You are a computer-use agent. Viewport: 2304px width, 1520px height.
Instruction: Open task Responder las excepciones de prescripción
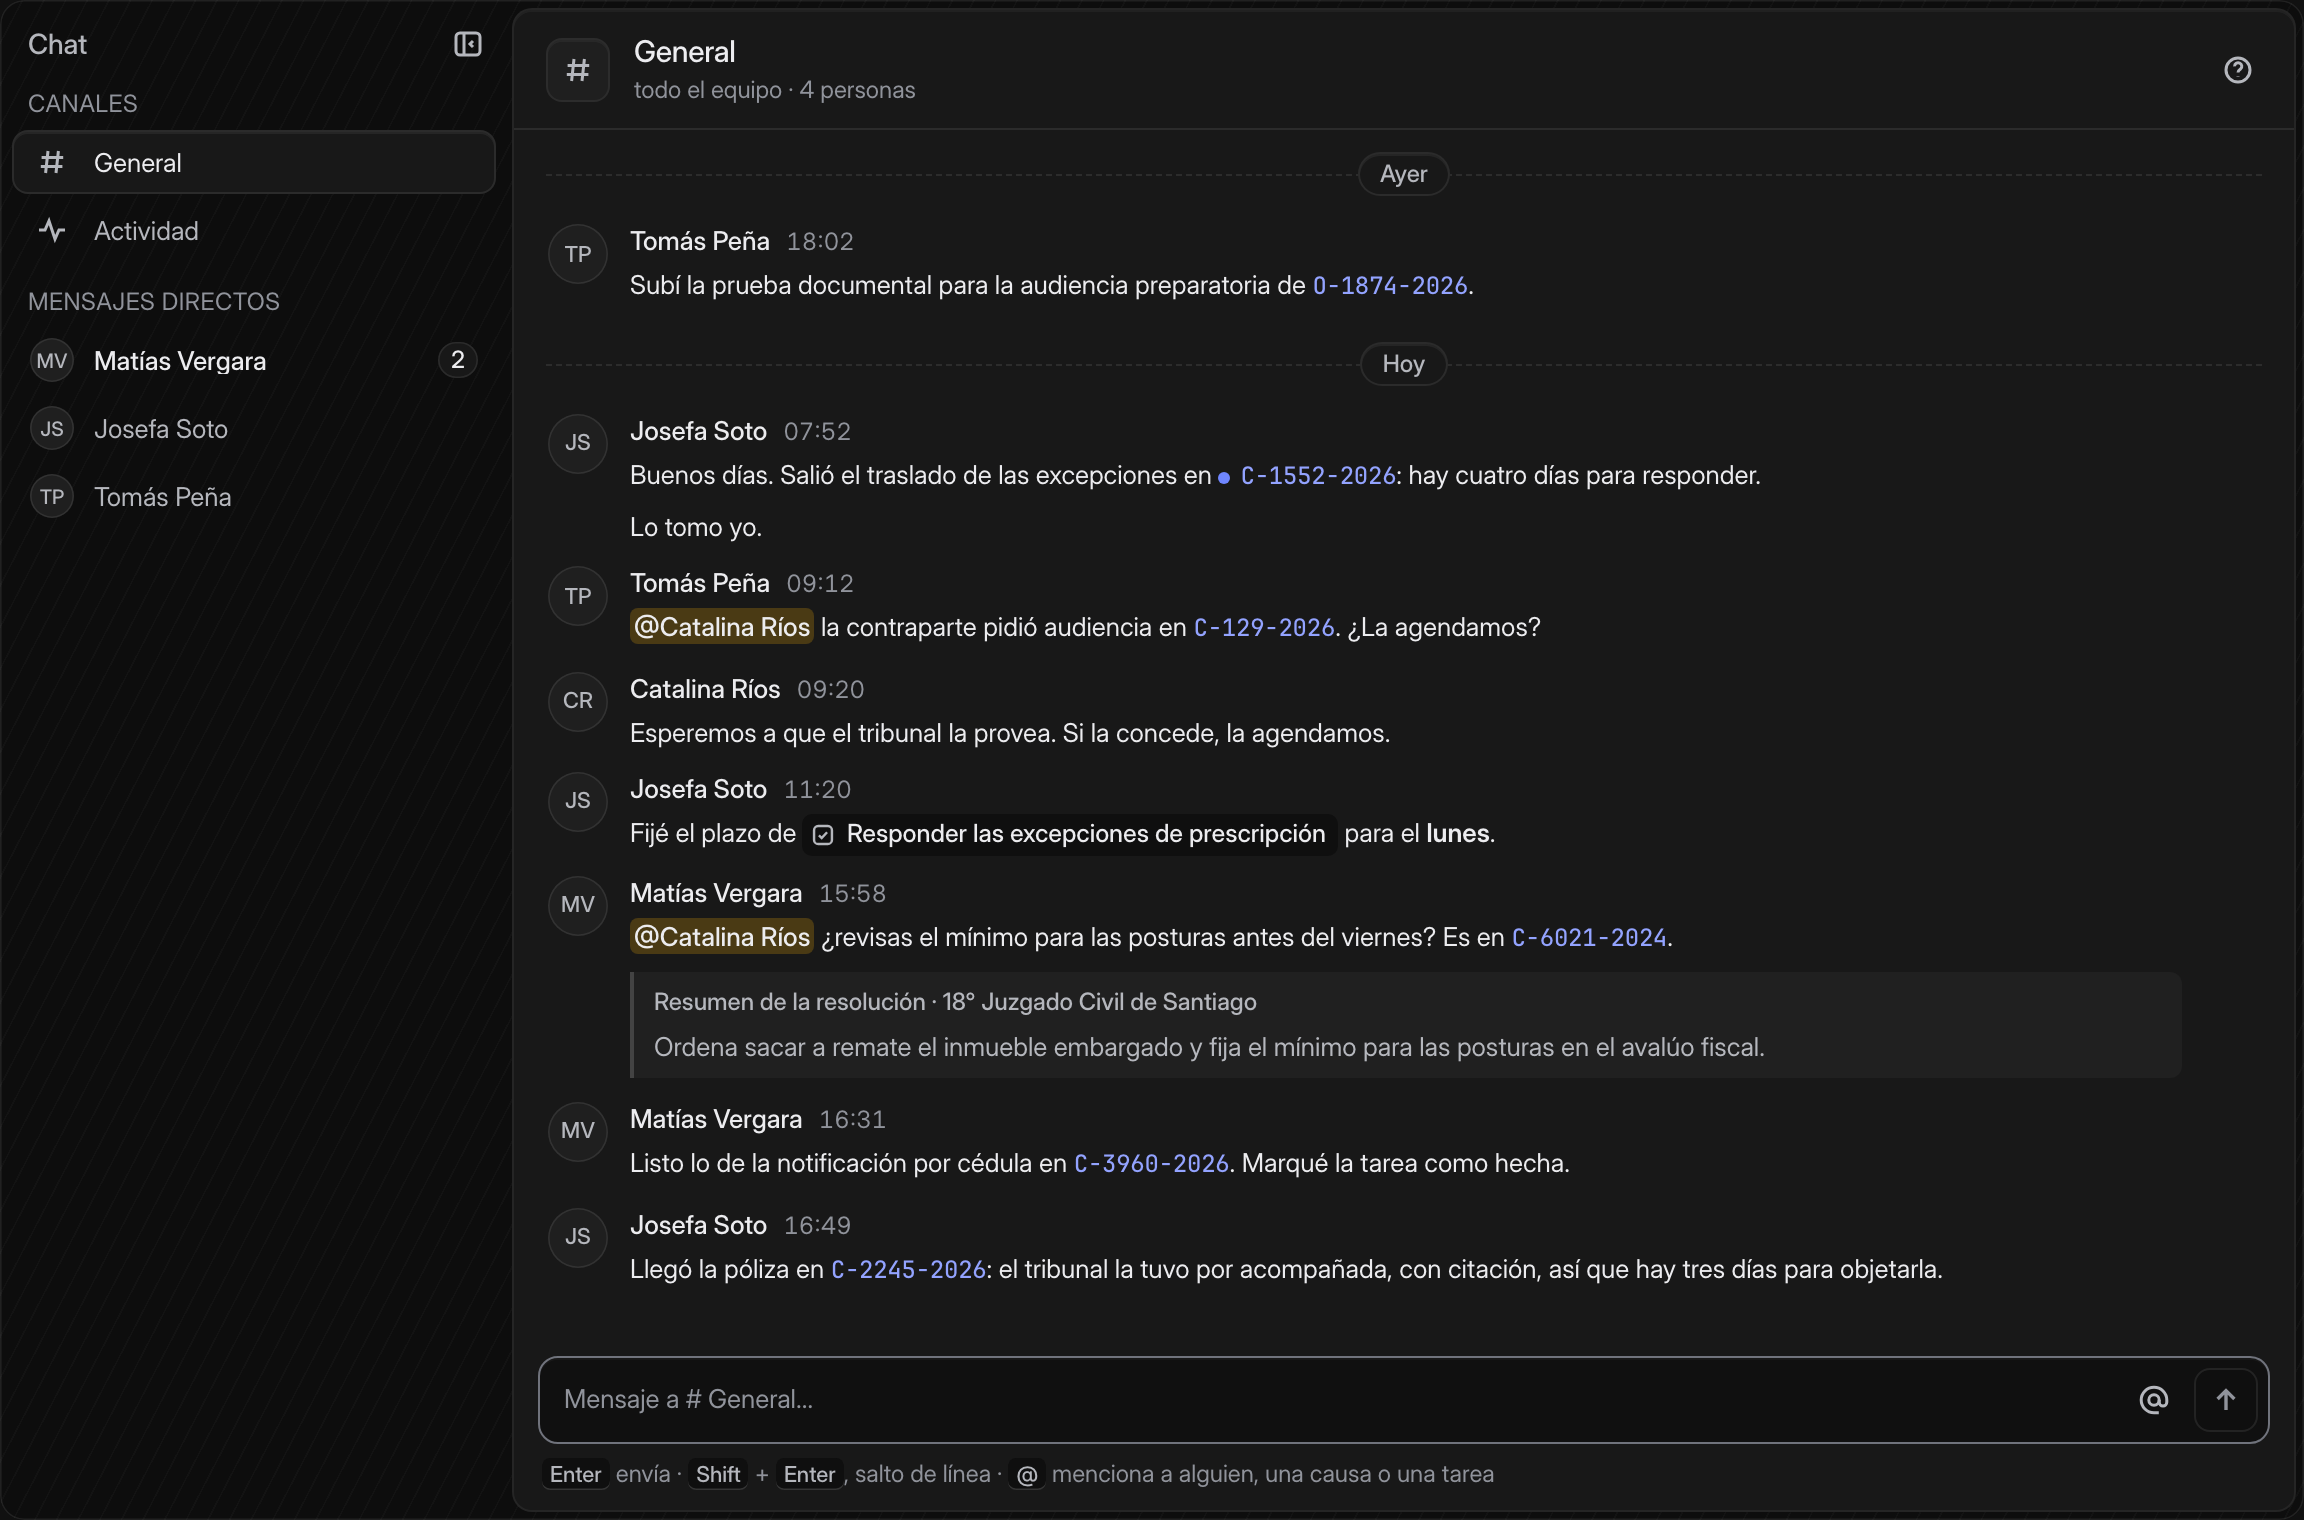[1070, 834]
